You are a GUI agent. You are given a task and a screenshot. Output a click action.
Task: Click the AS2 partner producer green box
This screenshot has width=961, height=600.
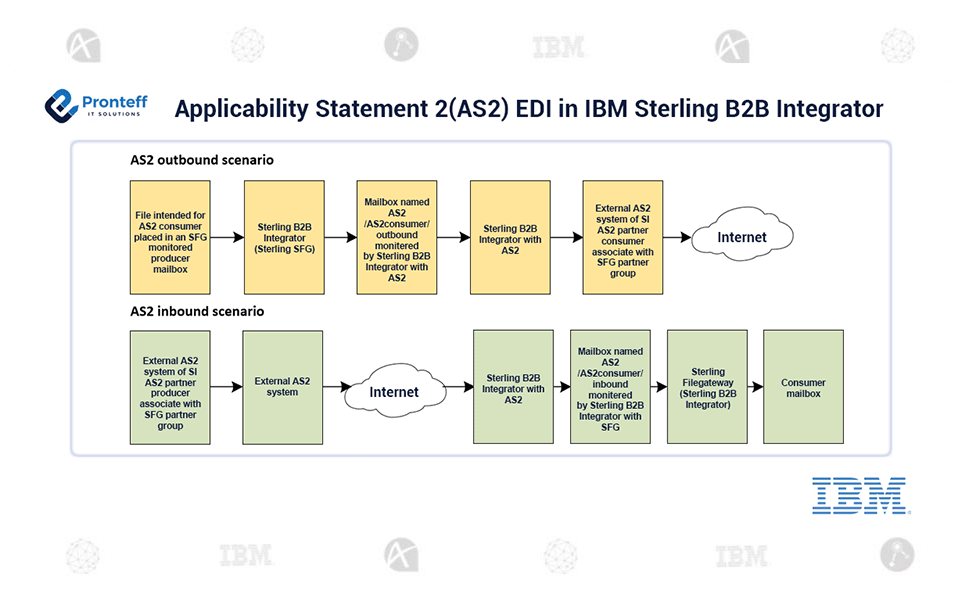(x=170, y=387)
